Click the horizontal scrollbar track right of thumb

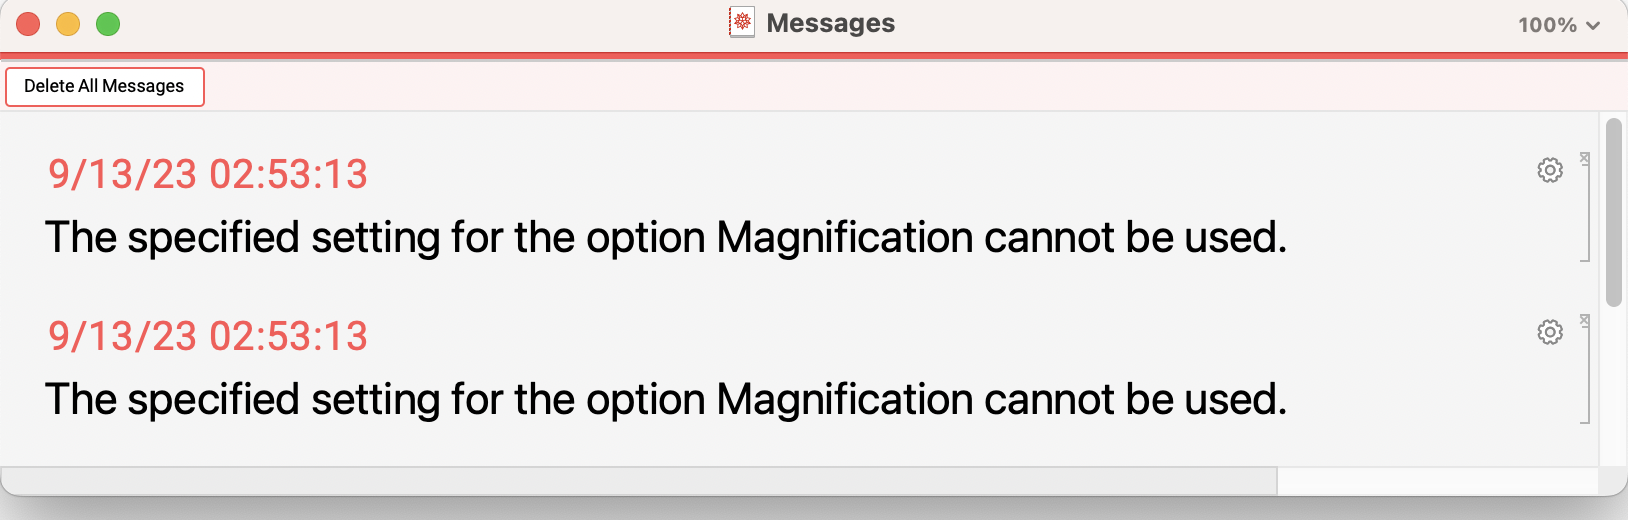coord(1438,482)
